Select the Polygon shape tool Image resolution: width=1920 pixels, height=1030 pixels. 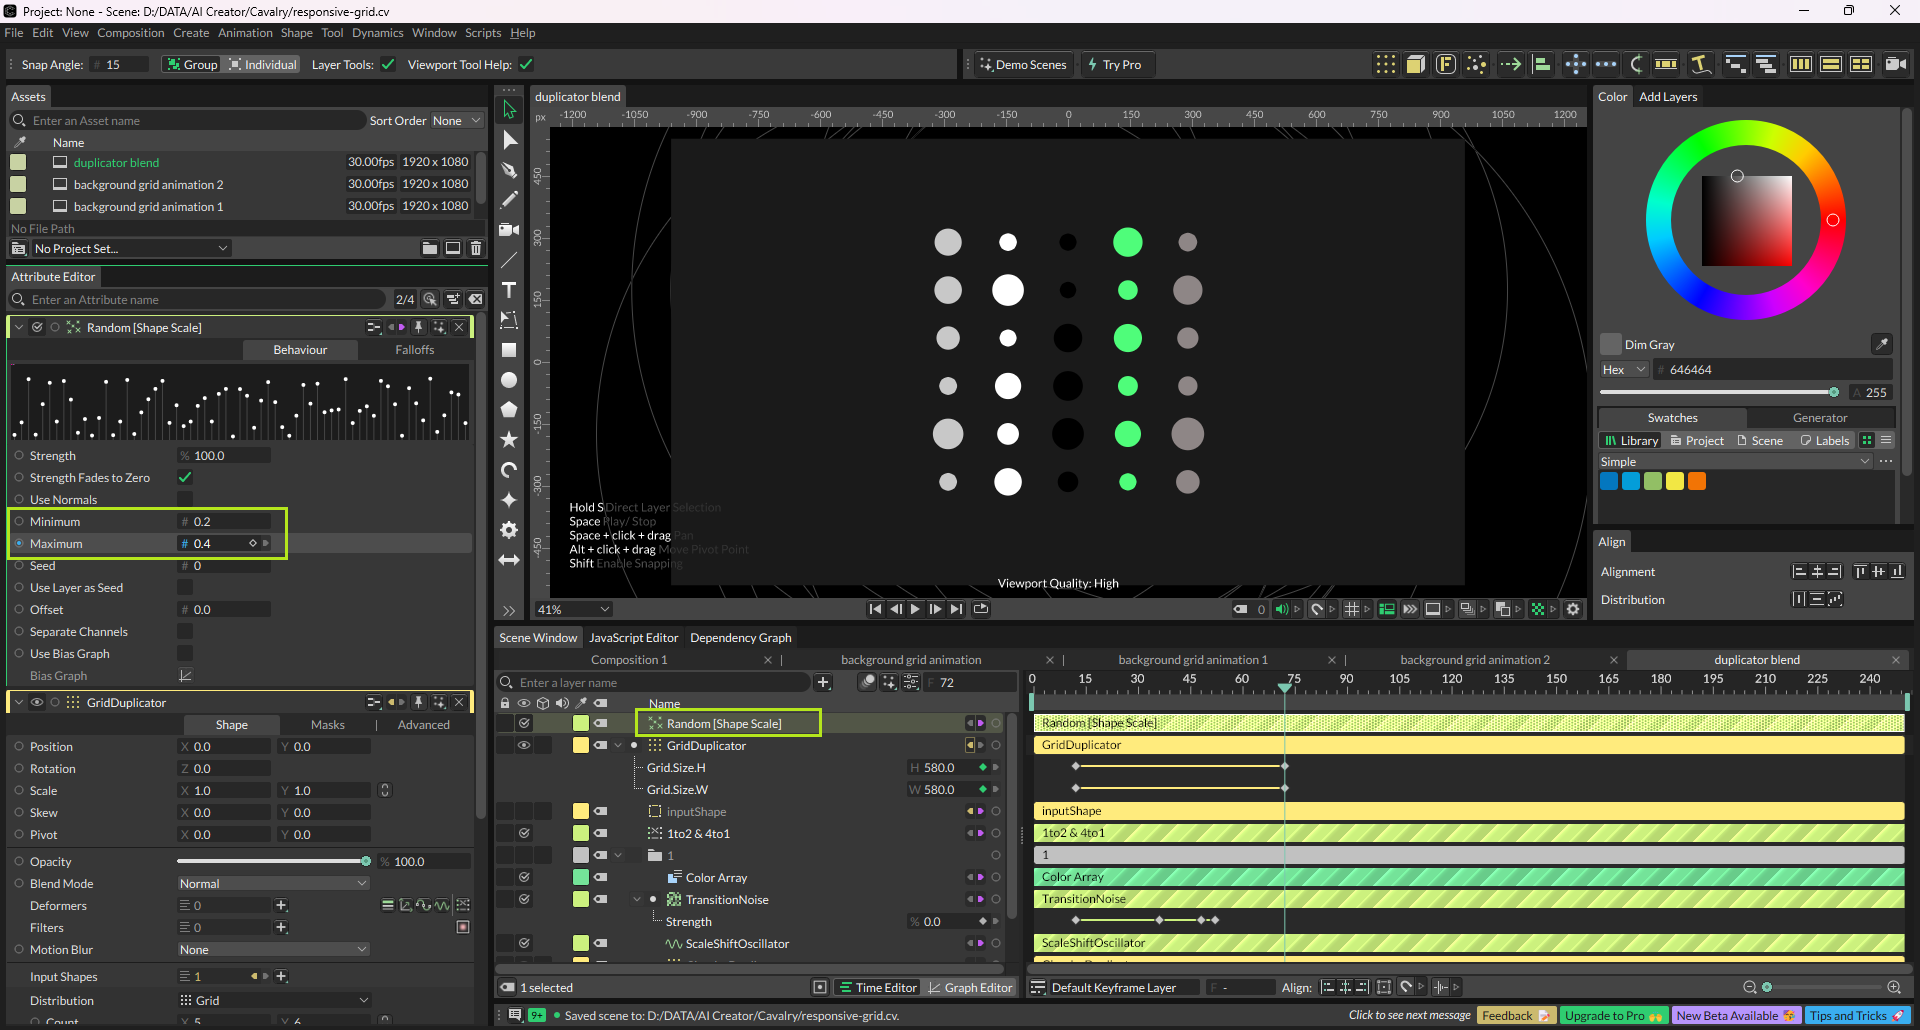[509, 409]
